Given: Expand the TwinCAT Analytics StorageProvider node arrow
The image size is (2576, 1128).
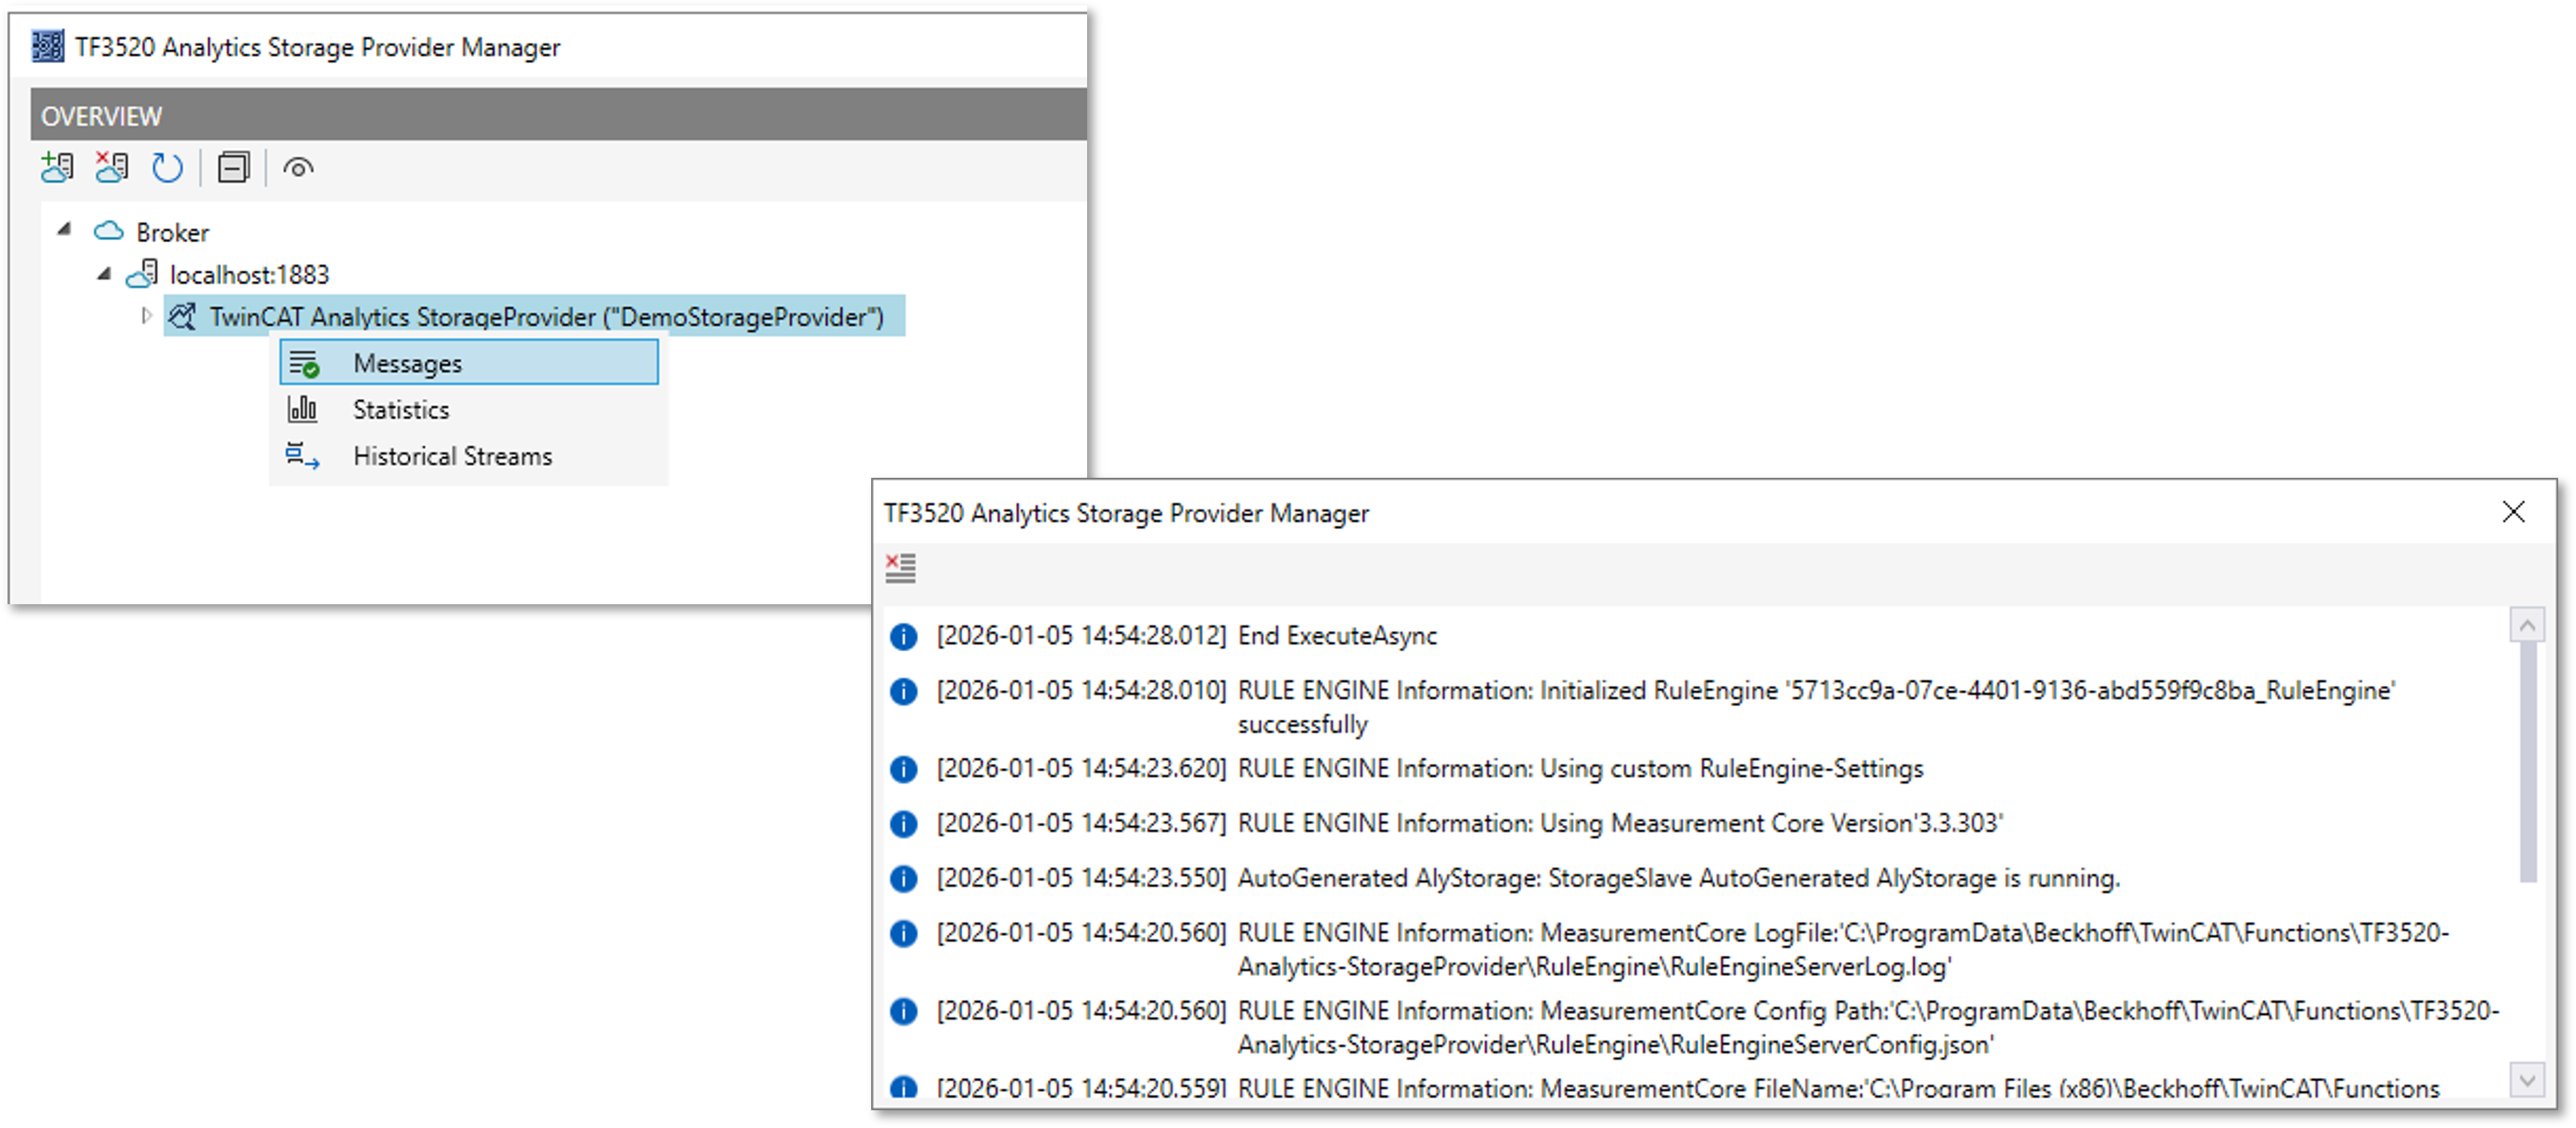Looking at the screenshot, I should click(147, 316).
